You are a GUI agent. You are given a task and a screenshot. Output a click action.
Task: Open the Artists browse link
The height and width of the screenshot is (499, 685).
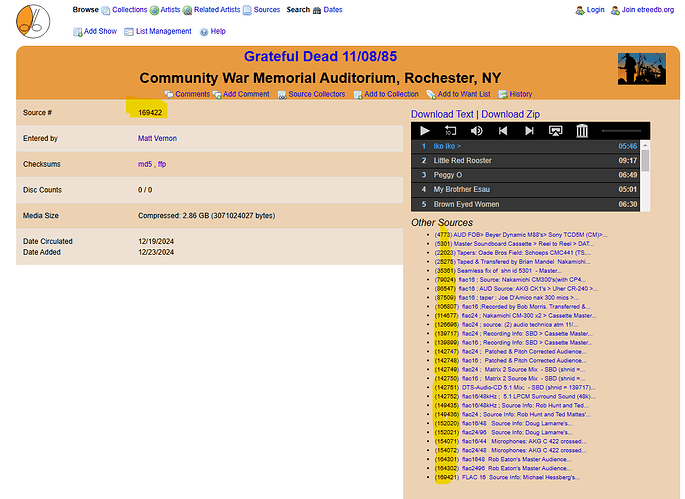pyautogui.click(x=170, y=10)
